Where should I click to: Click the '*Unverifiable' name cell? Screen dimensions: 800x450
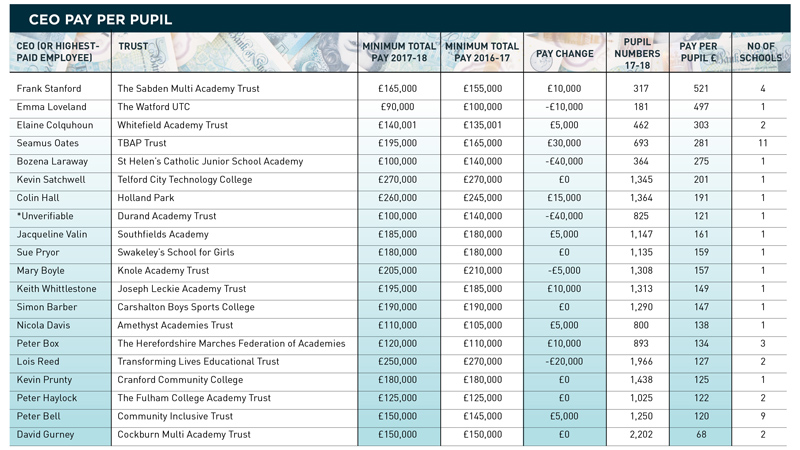click(45, 216)
